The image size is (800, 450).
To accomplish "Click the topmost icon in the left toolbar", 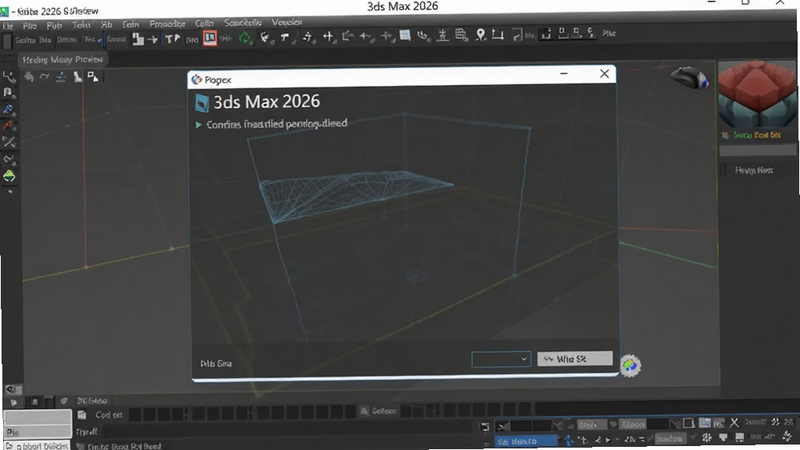I will (x=9, y=77).
